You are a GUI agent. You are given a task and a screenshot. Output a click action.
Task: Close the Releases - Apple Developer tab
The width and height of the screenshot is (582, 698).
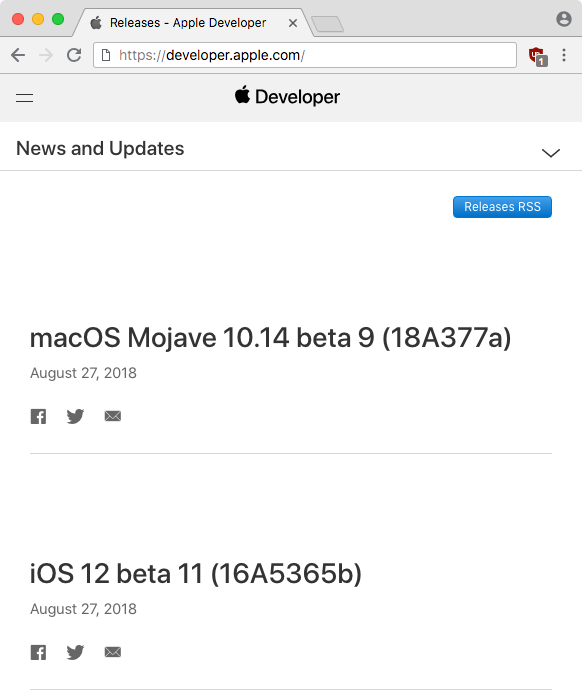[x=293, y=23]
